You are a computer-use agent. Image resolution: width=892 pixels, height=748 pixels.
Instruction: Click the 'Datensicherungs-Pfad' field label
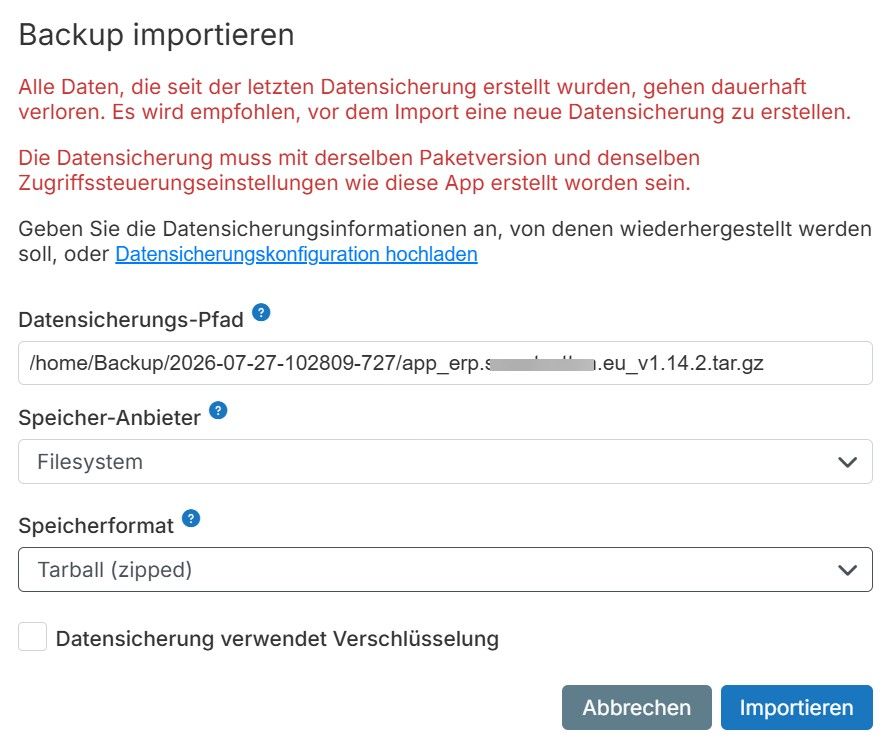(131, 320)
